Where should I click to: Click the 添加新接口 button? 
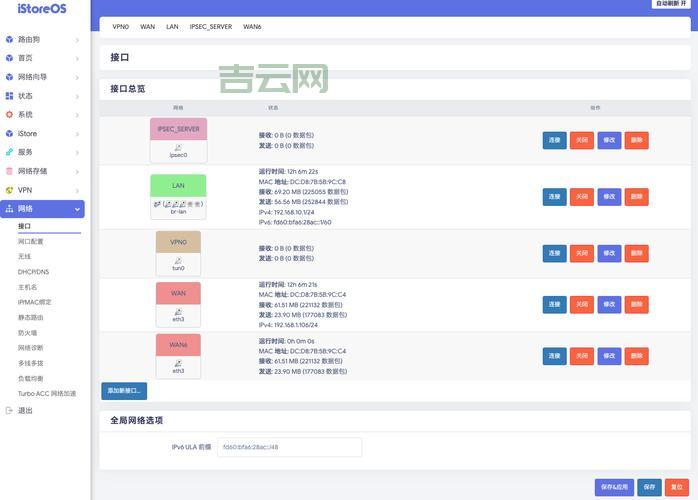pyautogui.click(x=124, y=391)
